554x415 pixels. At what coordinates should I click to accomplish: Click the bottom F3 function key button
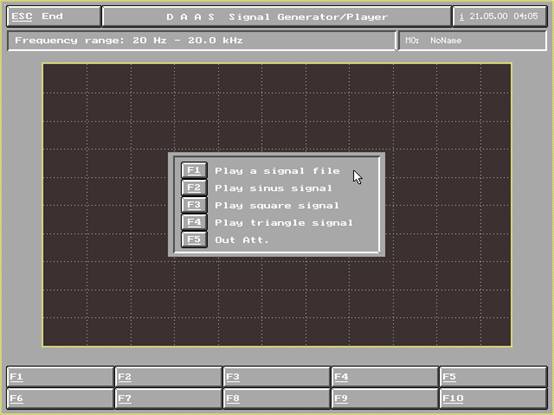(277, 377)
